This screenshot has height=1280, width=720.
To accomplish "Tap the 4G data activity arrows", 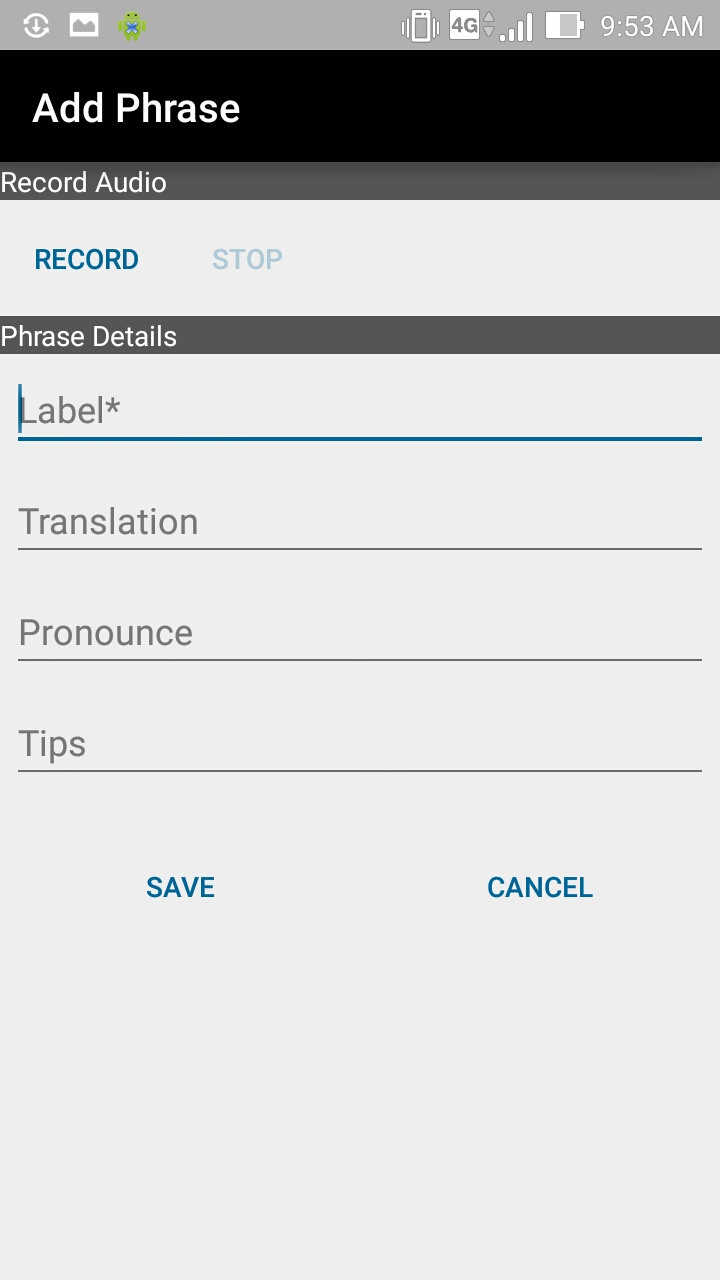I will [x=488, y=25].
